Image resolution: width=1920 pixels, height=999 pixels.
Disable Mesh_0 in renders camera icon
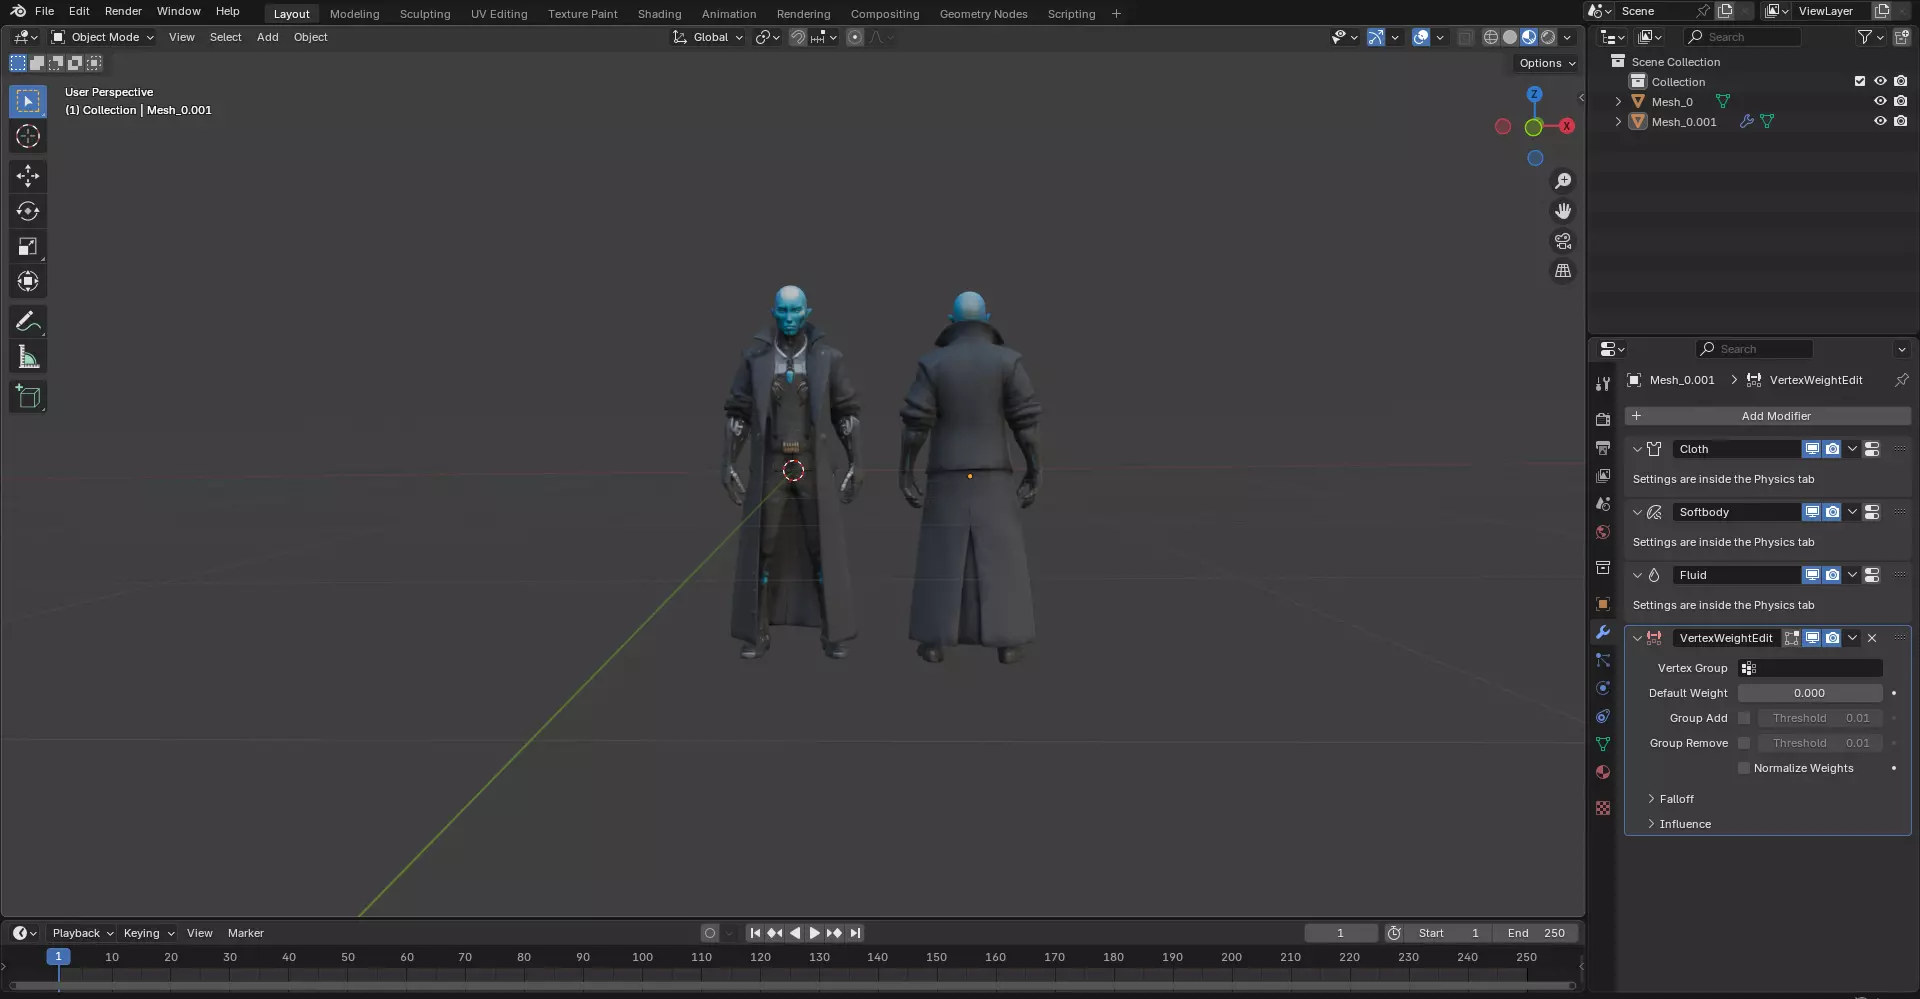1900,101
